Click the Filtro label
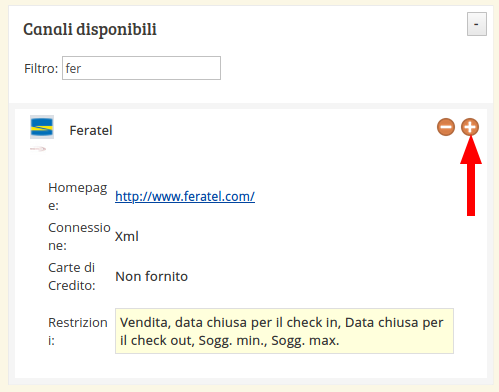This screenshot has height=392, width=499. (x=41, y=69)
